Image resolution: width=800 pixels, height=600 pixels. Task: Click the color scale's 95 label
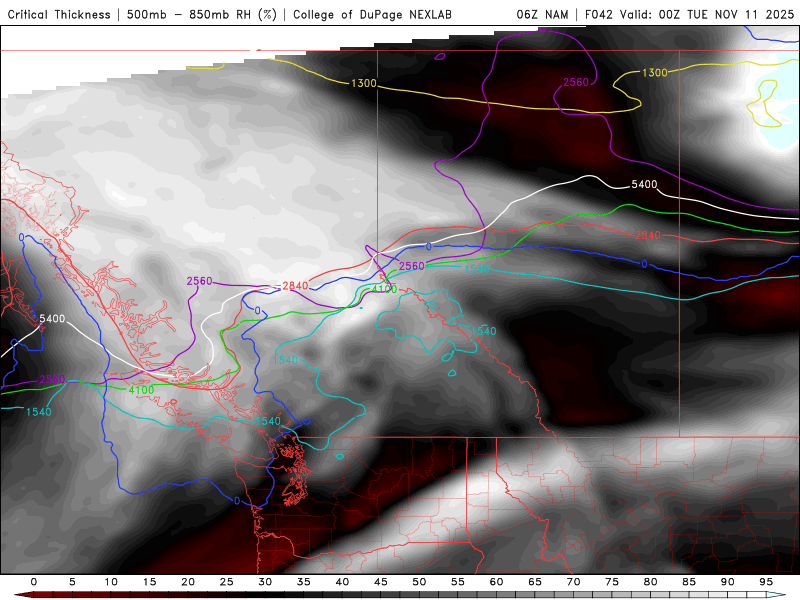(766, 582)
